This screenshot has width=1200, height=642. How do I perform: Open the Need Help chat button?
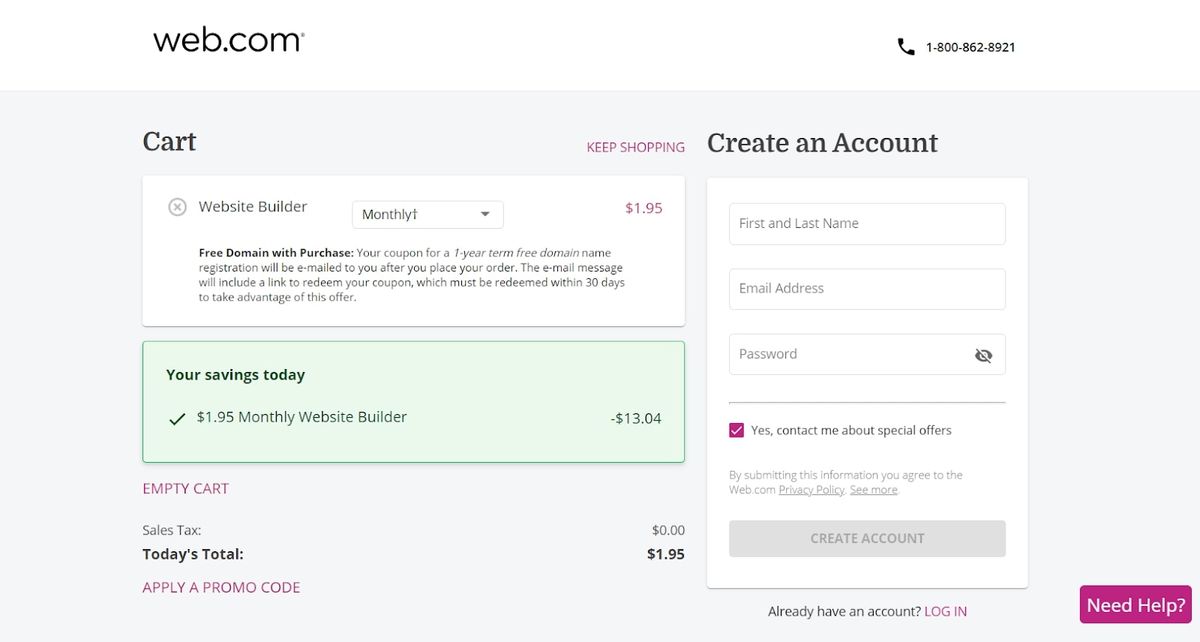click(x=1134, y=604)
